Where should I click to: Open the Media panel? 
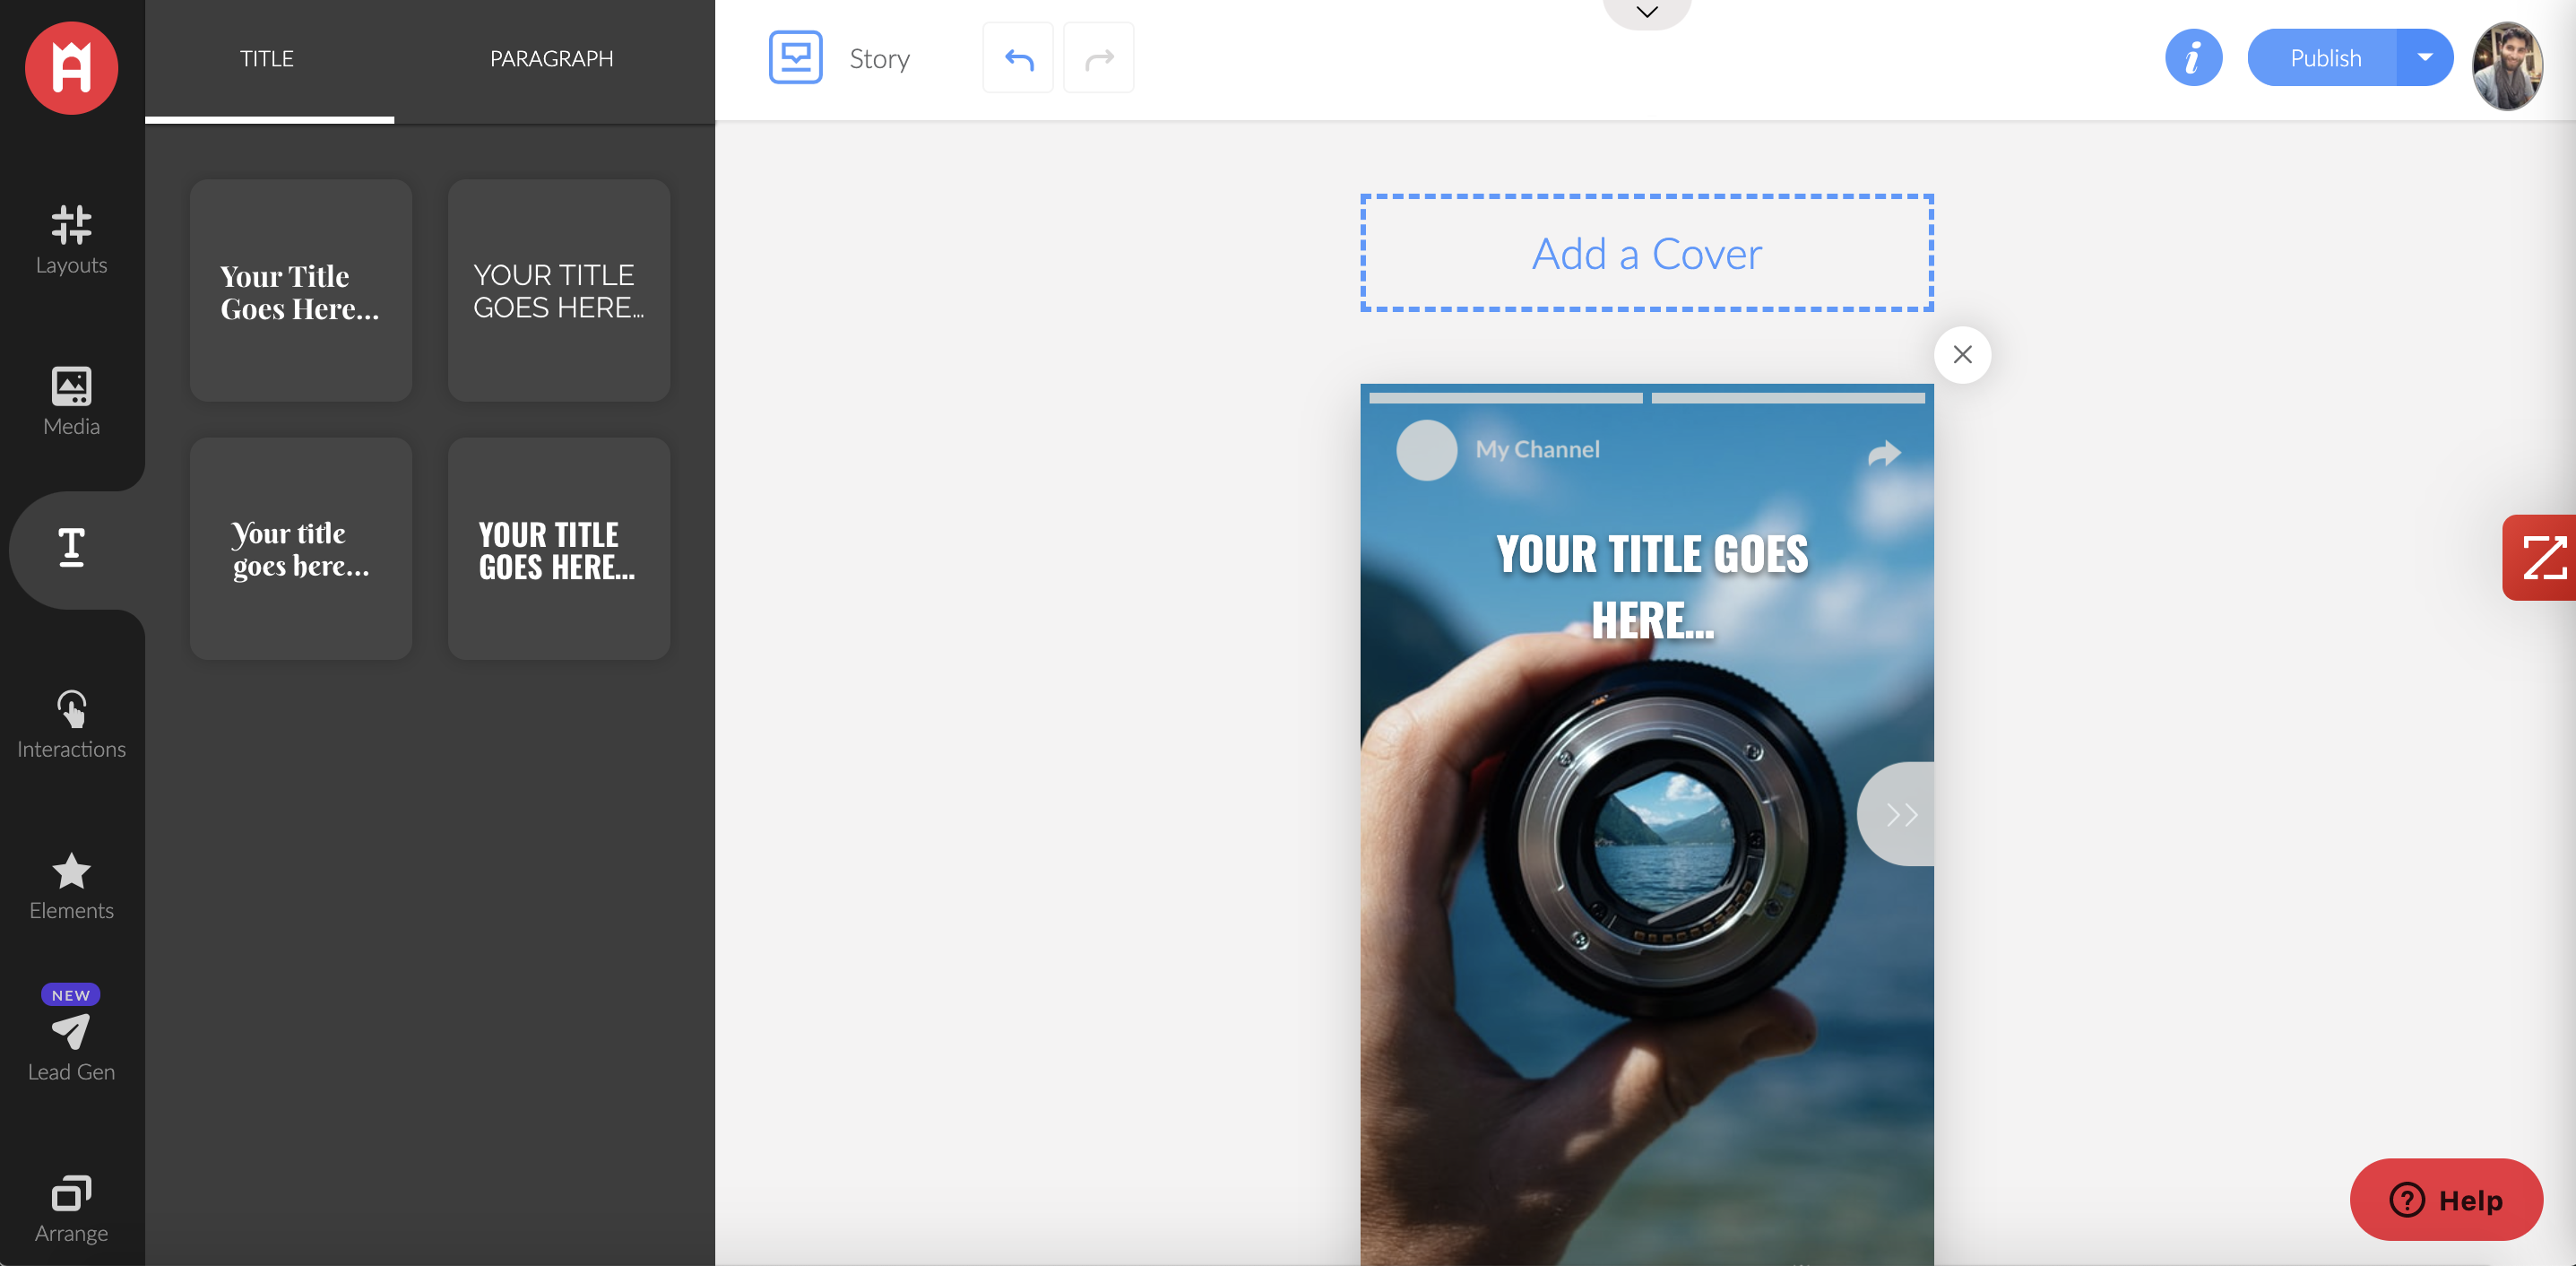(71, 400)
